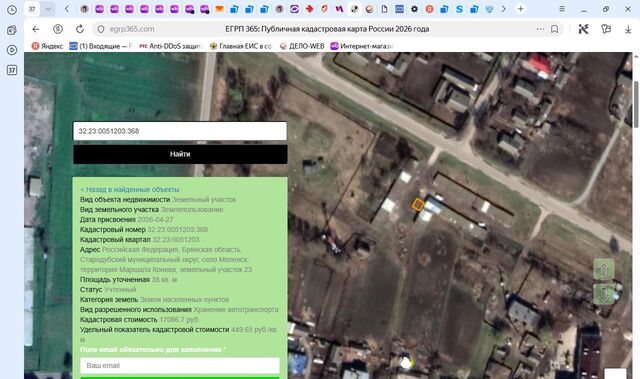Switch to the orange envelope mail tab
Image resolution: width=640 pixels, height=379 pixels.
220,9
